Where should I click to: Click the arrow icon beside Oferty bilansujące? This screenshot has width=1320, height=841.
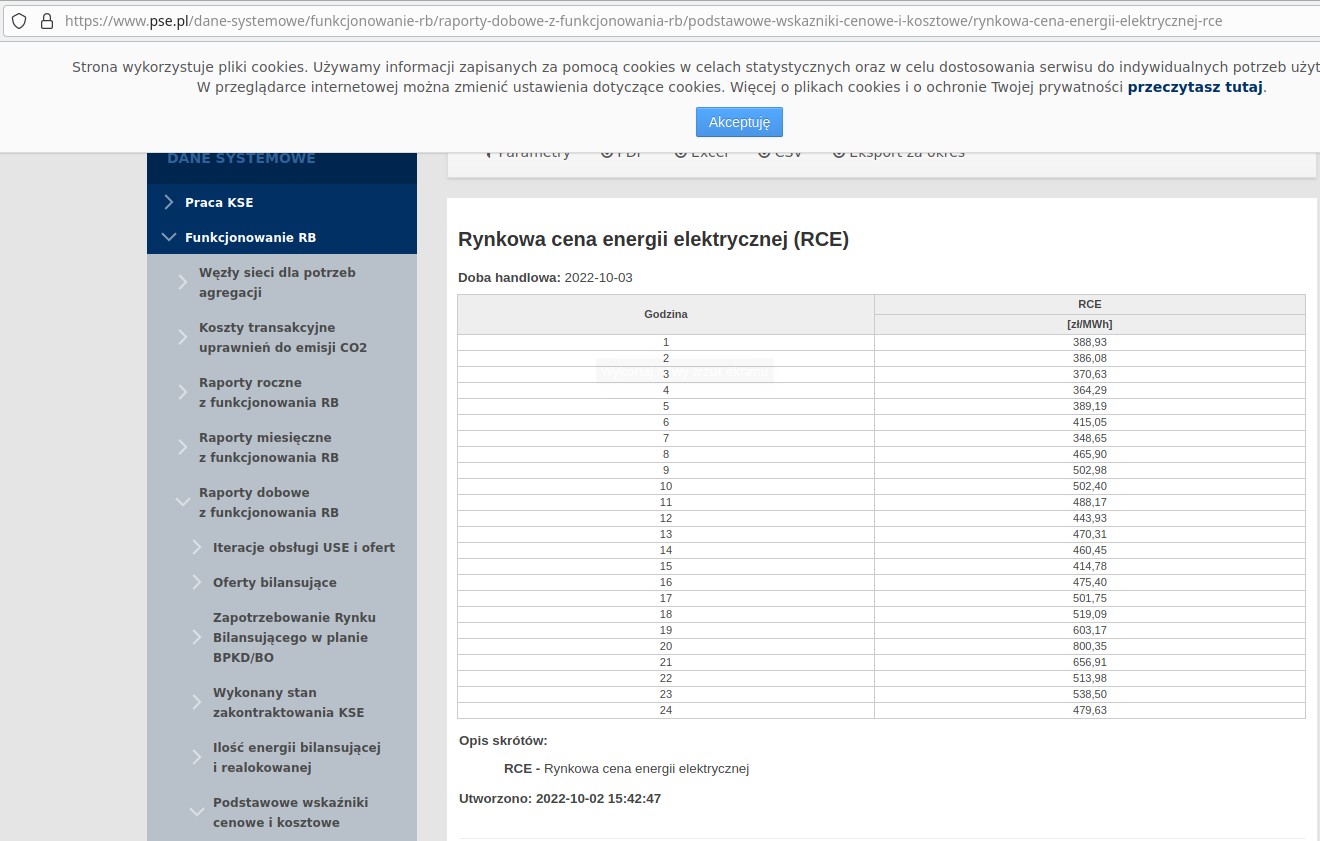point(197,582)
